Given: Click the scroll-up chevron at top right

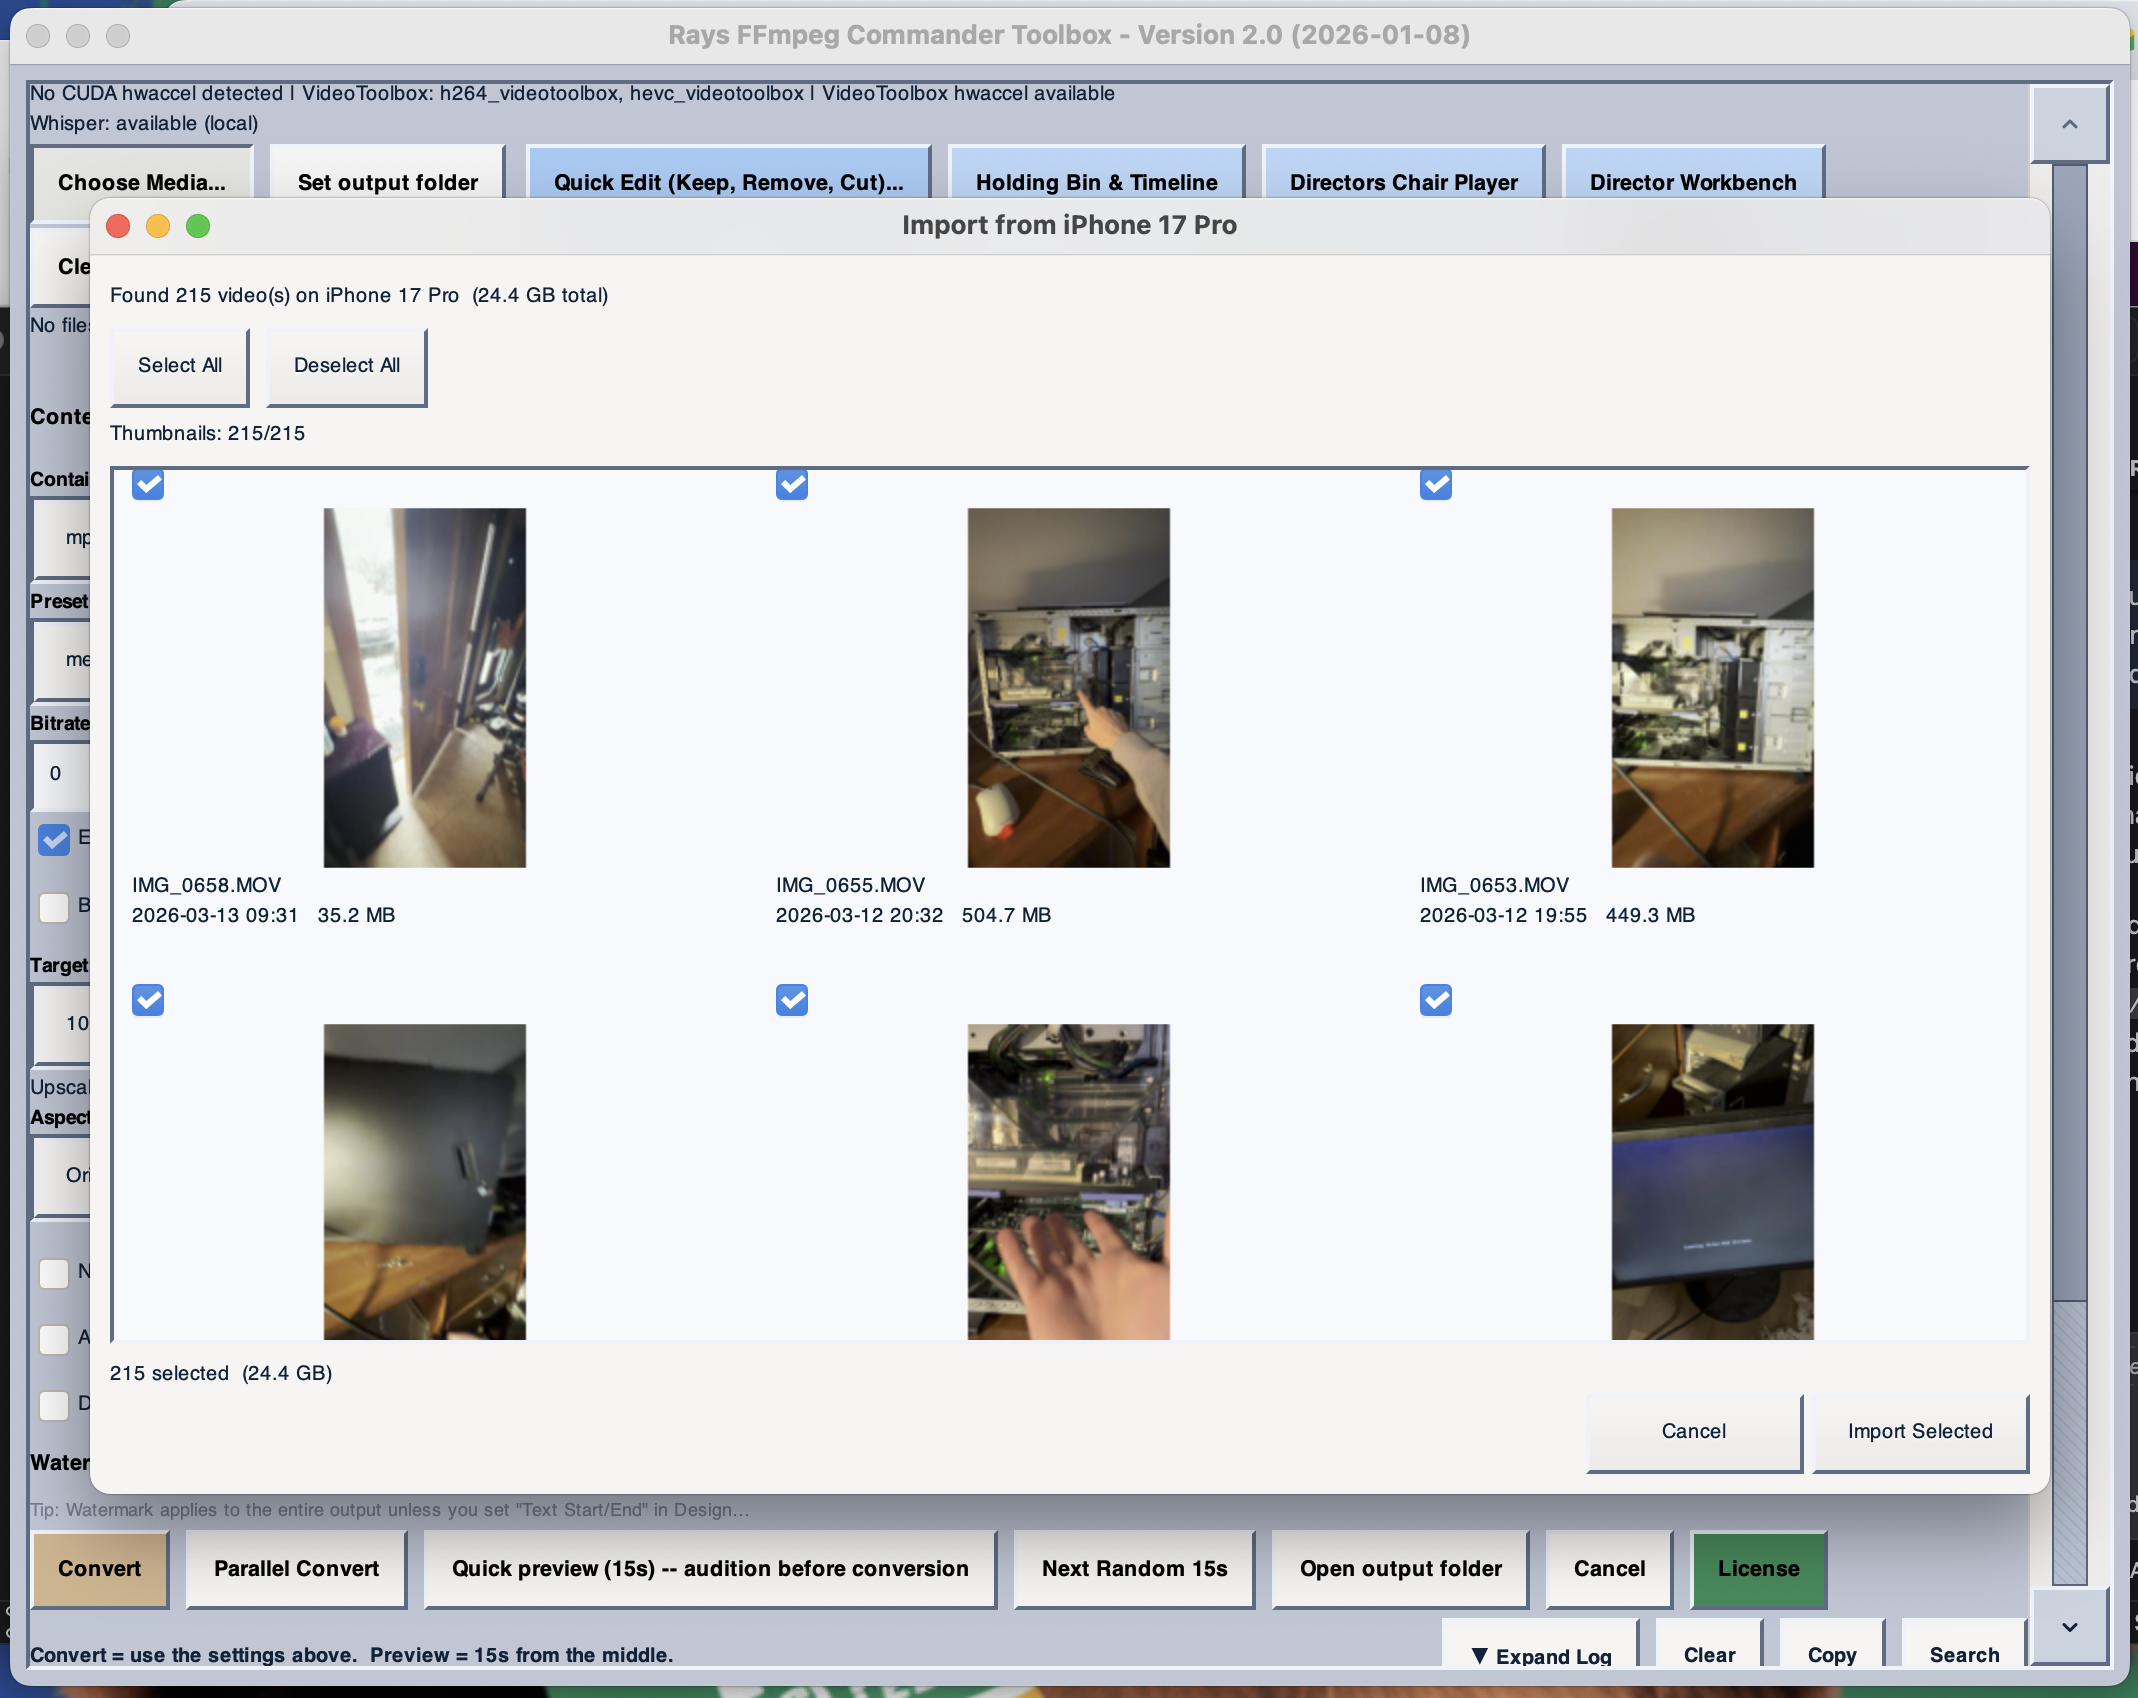Looking at the screenshot, I should pos(2069,124).
